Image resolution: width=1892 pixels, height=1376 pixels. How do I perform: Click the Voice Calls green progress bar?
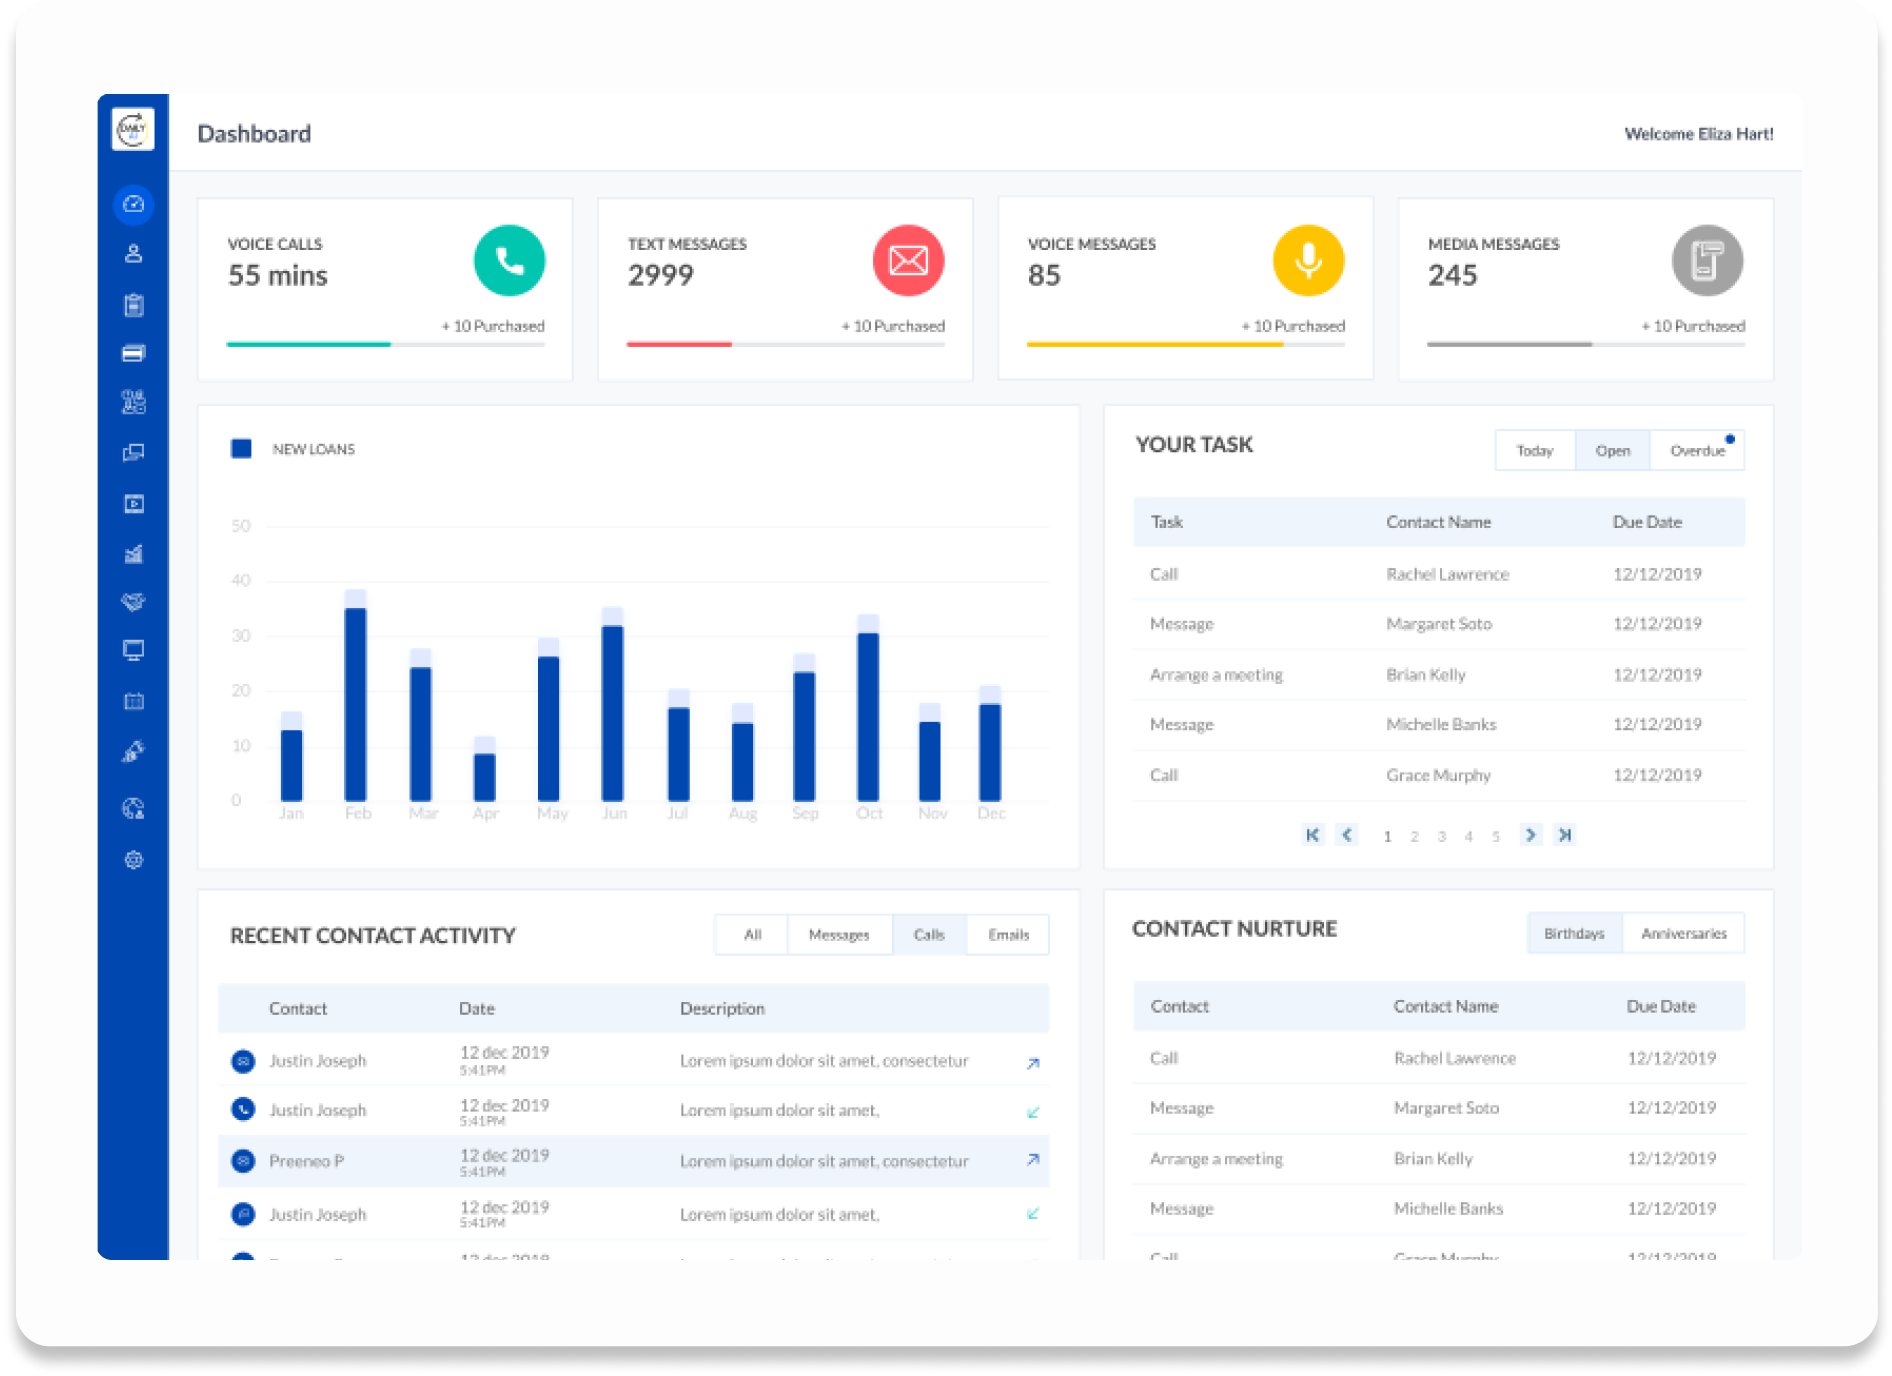point(308,344)
